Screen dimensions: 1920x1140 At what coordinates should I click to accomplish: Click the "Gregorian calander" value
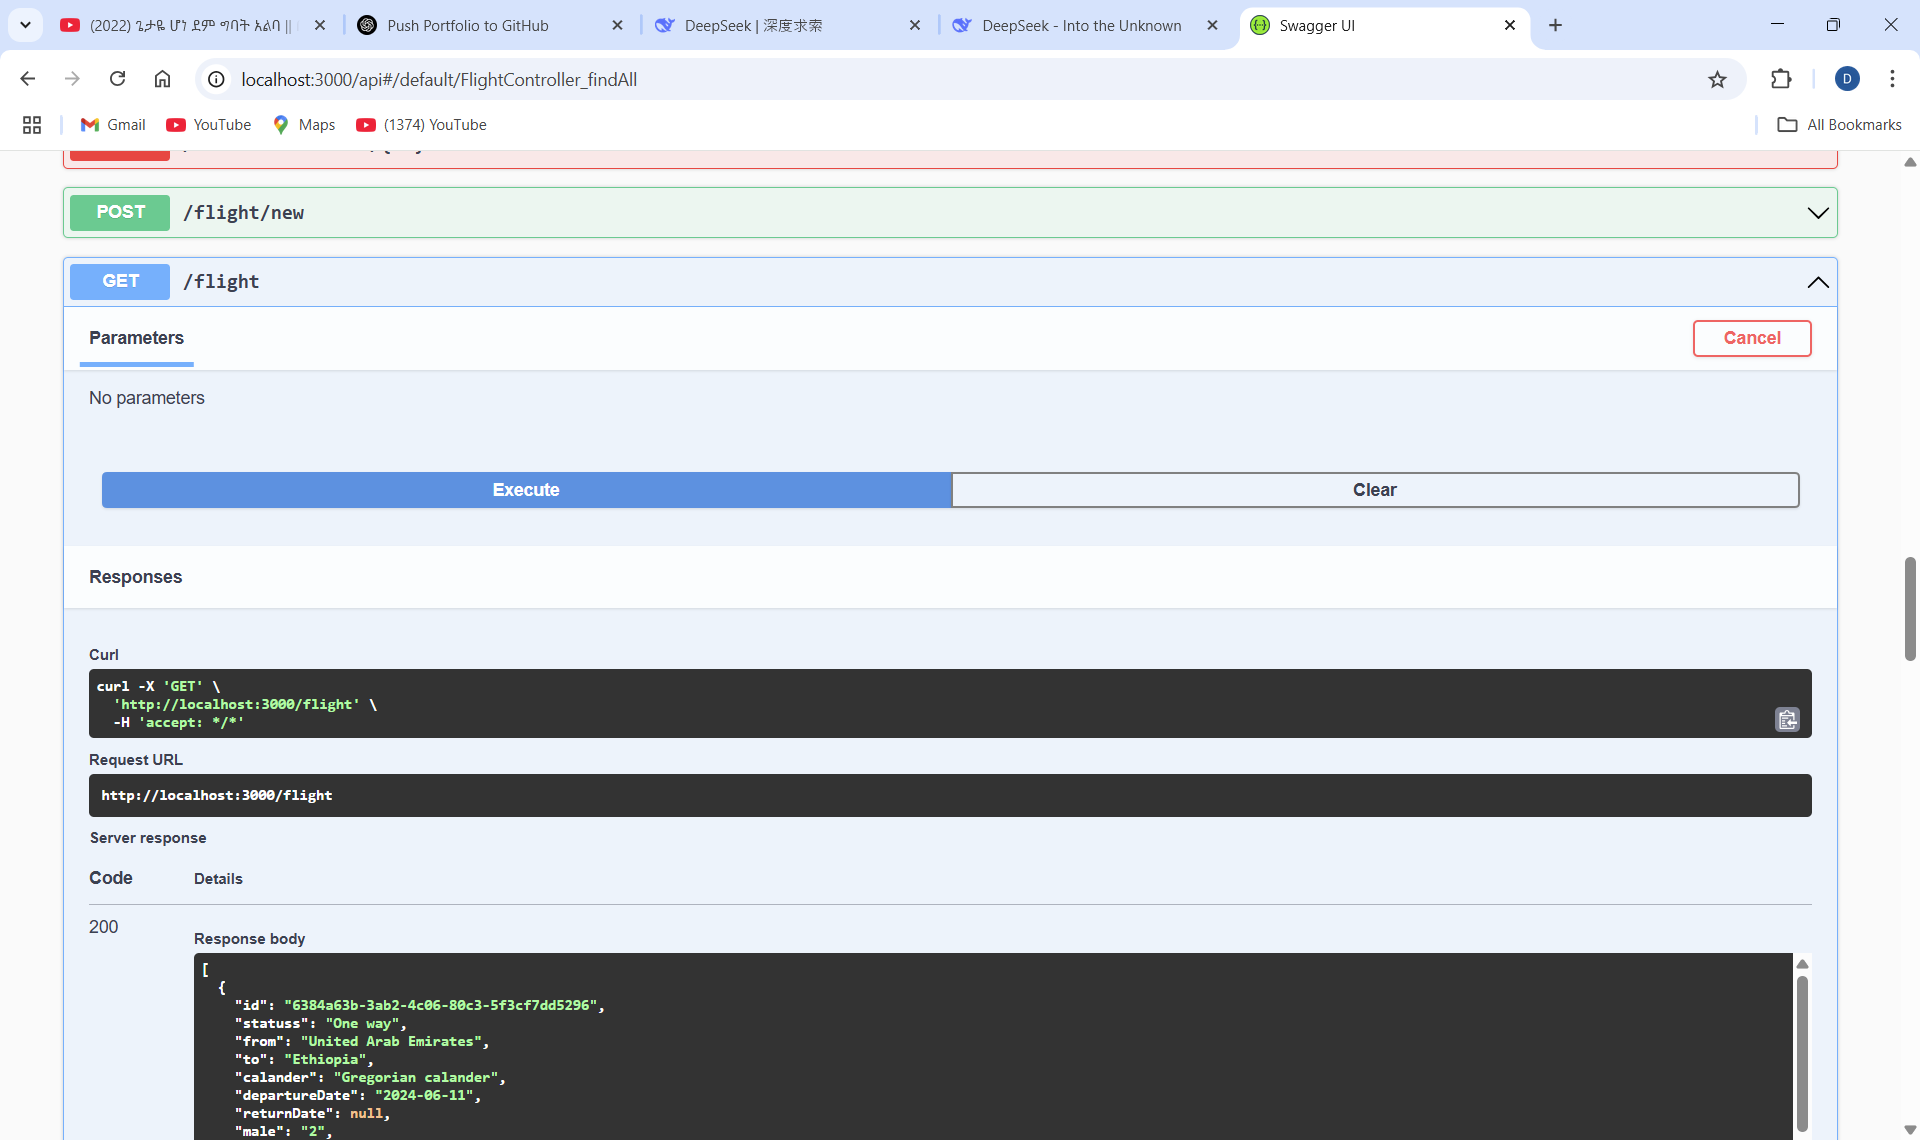point(416,1077)
